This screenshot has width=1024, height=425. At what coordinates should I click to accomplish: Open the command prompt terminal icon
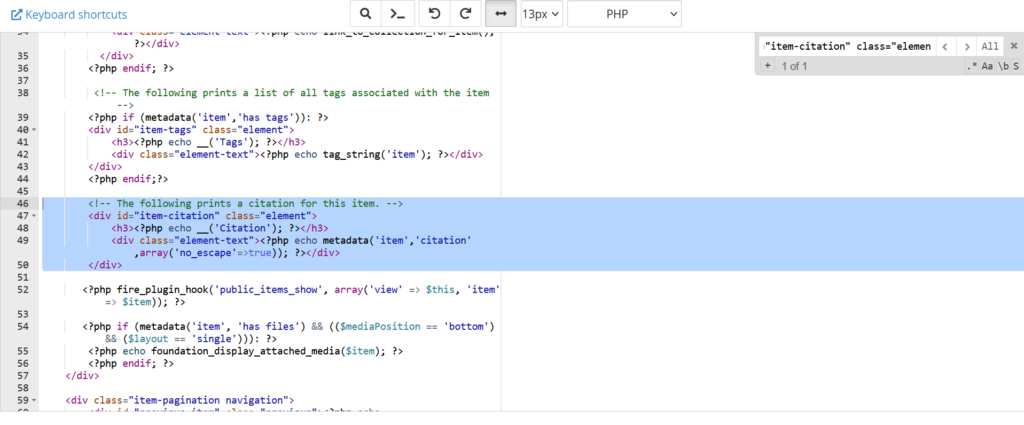[x=398, y=14]
